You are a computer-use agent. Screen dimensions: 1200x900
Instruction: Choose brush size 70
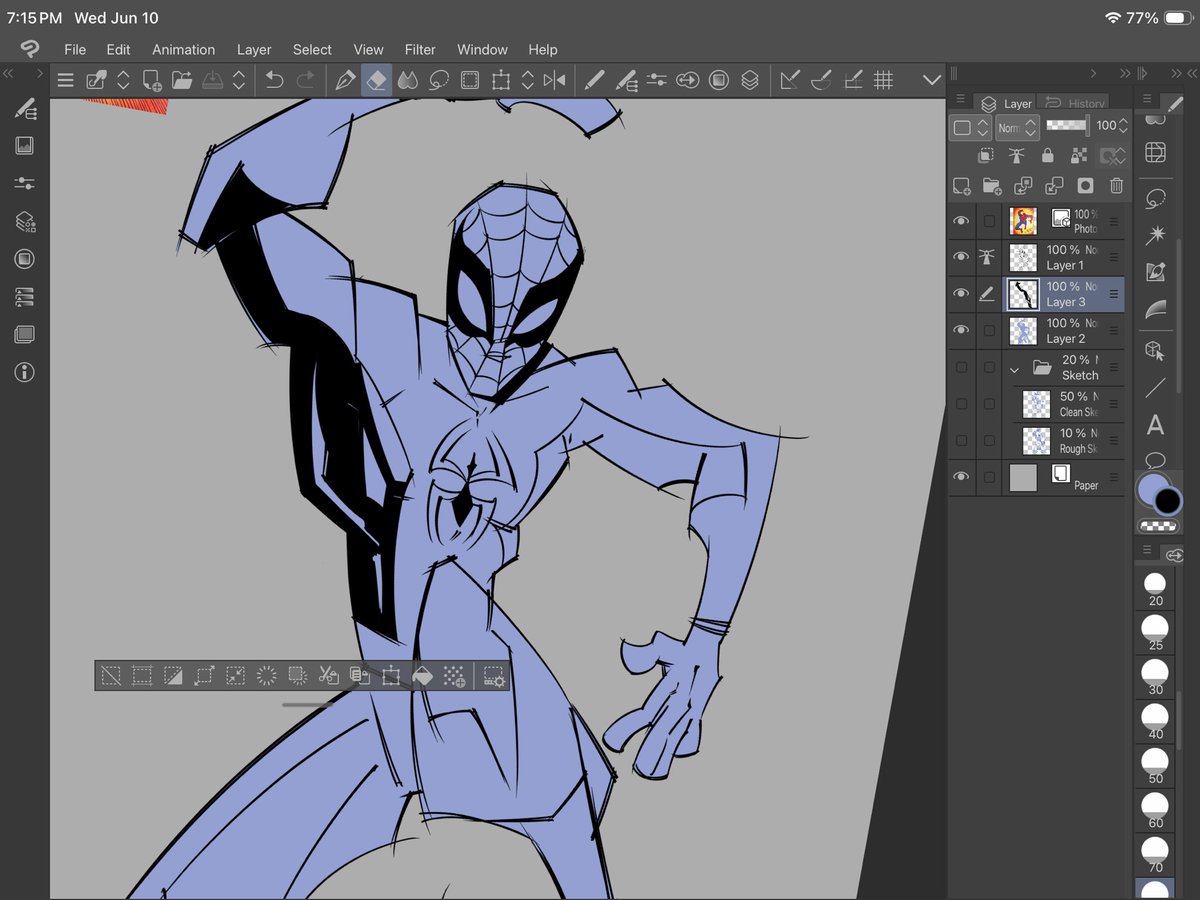[1155, 853]
